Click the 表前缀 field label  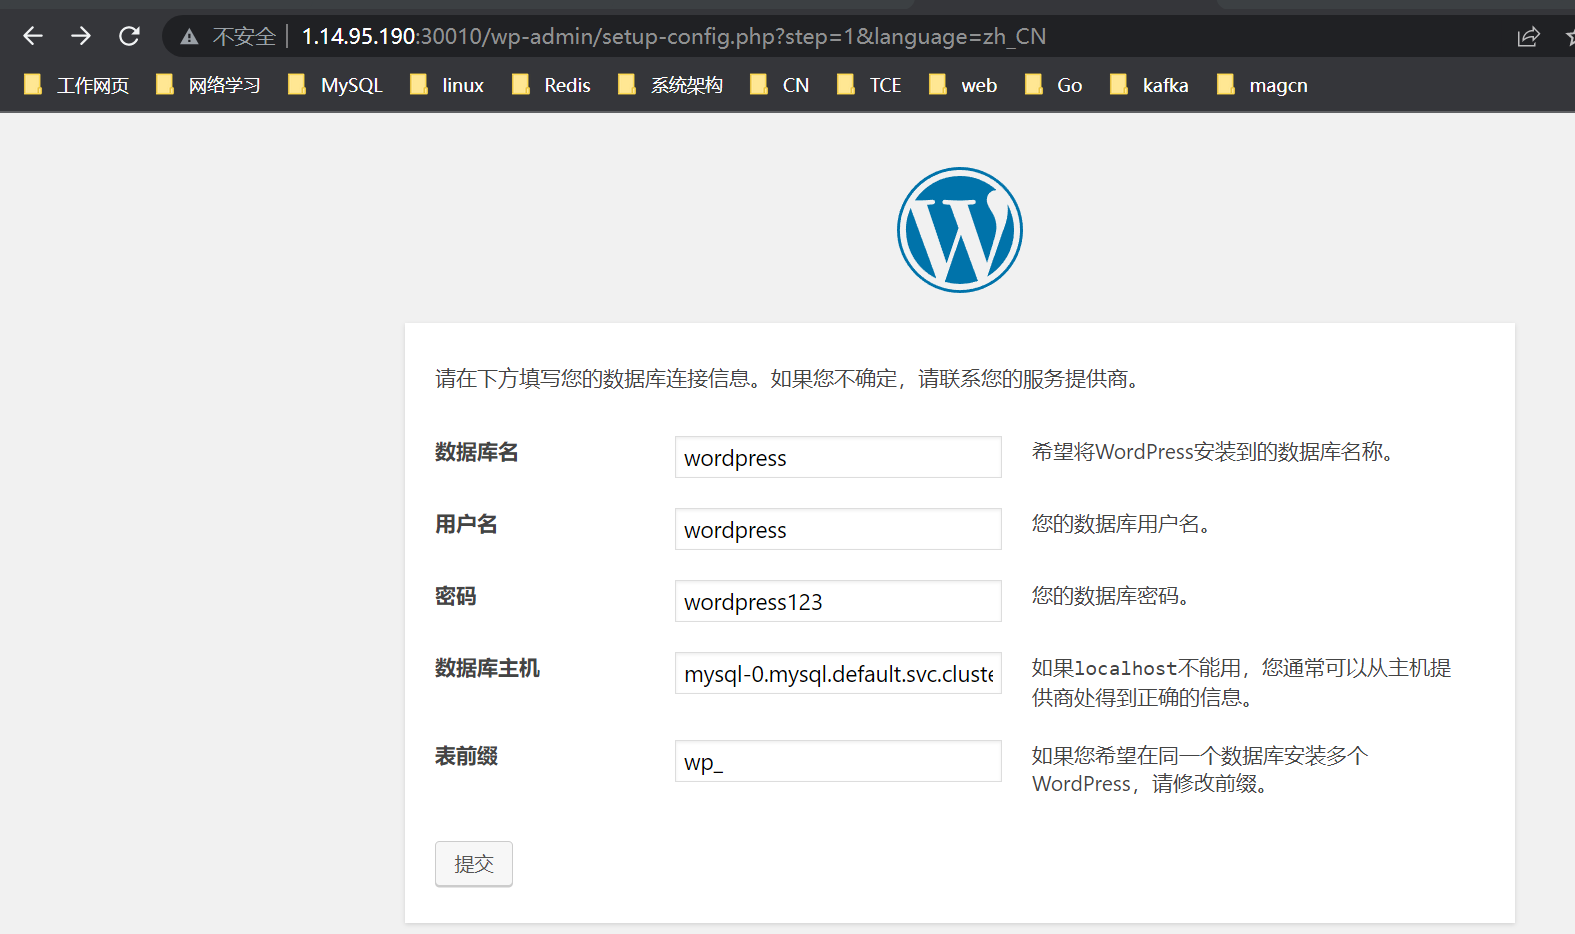[466, 756]
